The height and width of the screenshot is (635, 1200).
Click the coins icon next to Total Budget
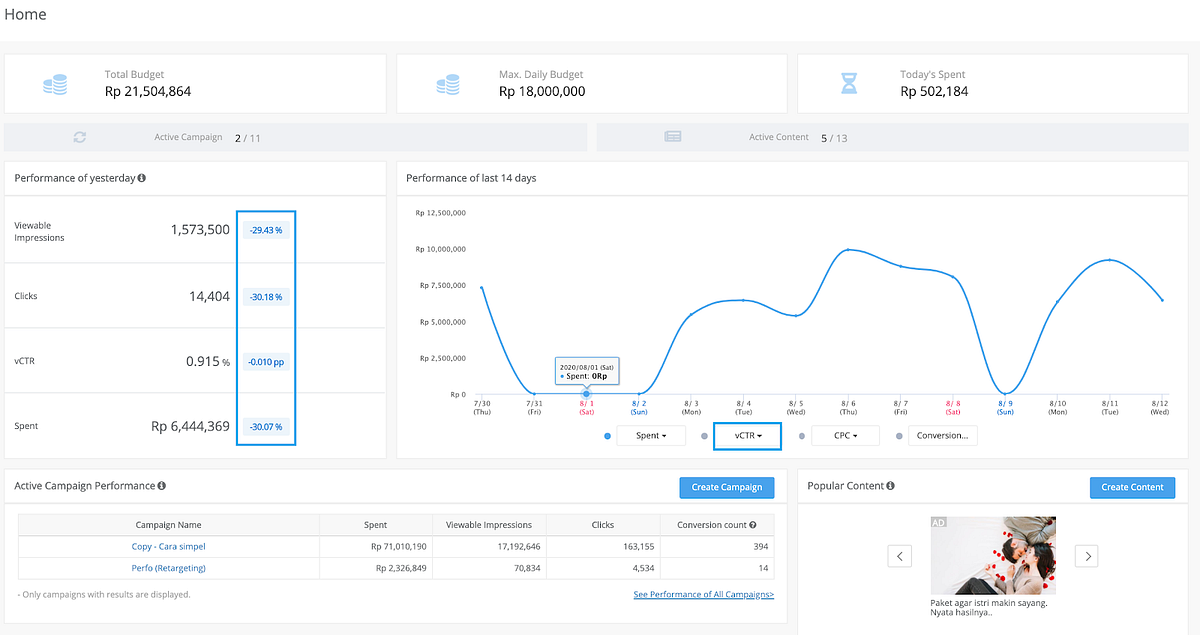(55, 85)
